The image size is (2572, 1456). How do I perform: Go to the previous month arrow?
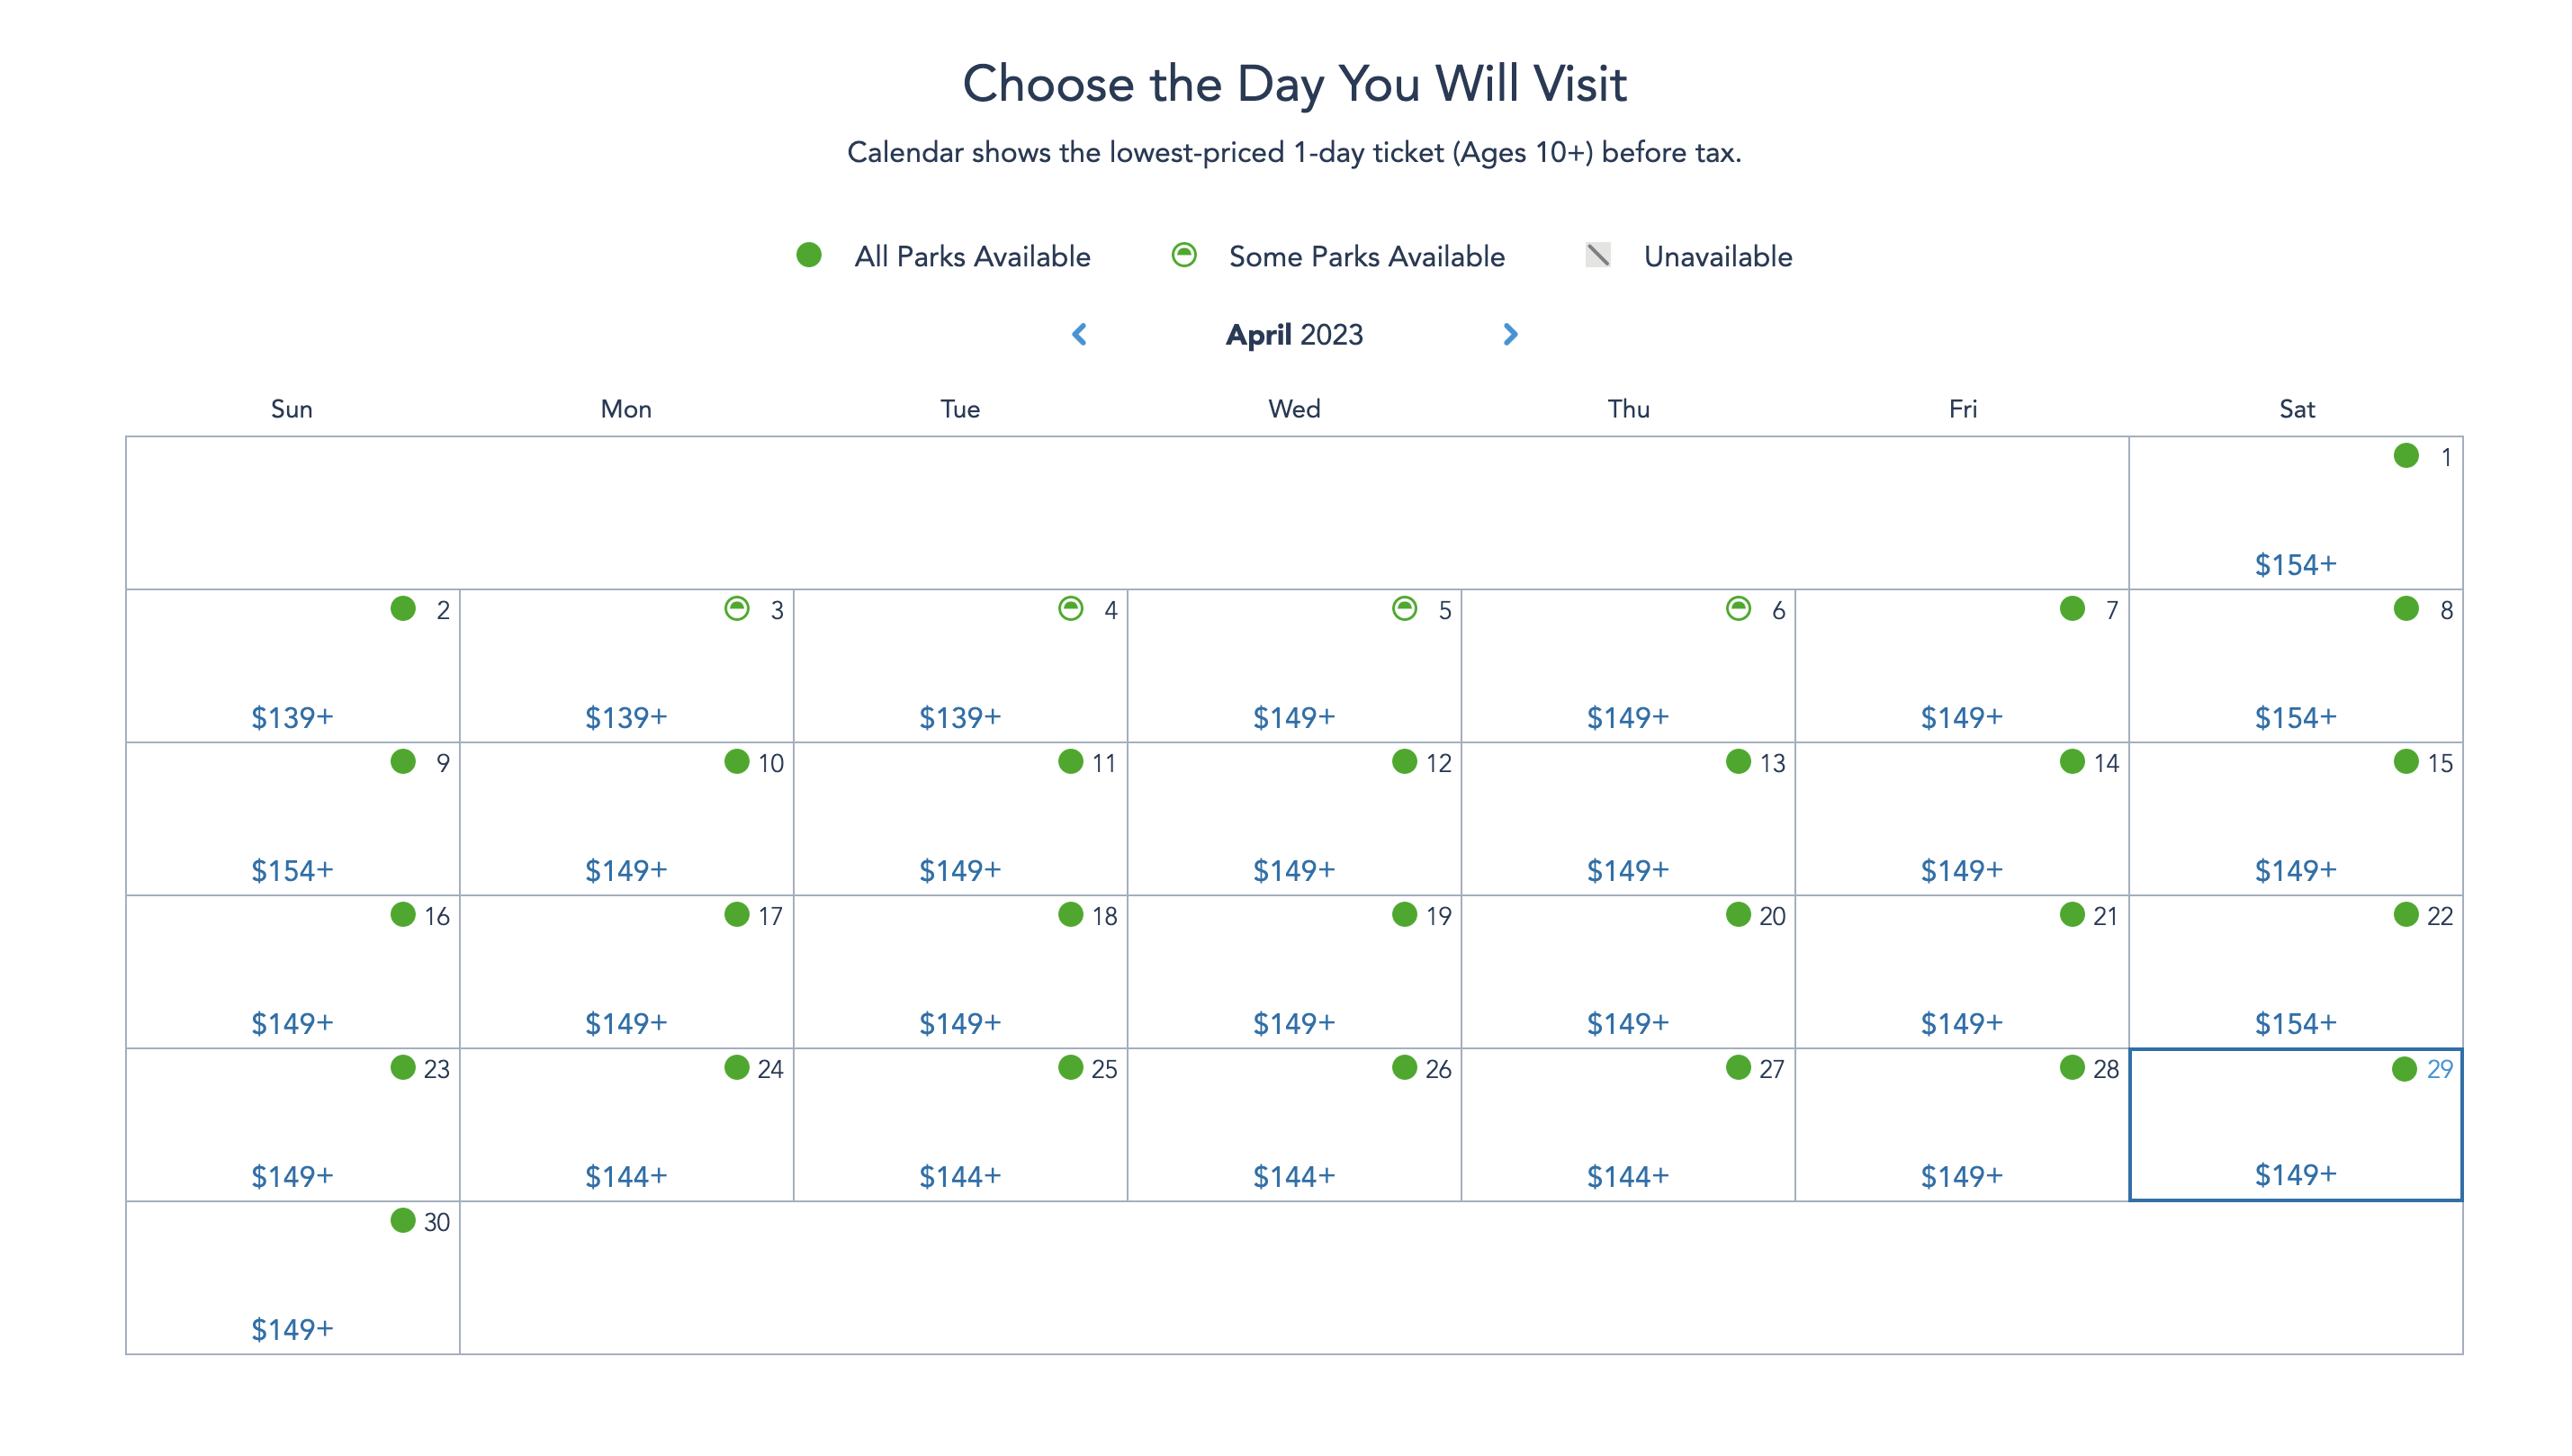click(x=1079, y=334)
